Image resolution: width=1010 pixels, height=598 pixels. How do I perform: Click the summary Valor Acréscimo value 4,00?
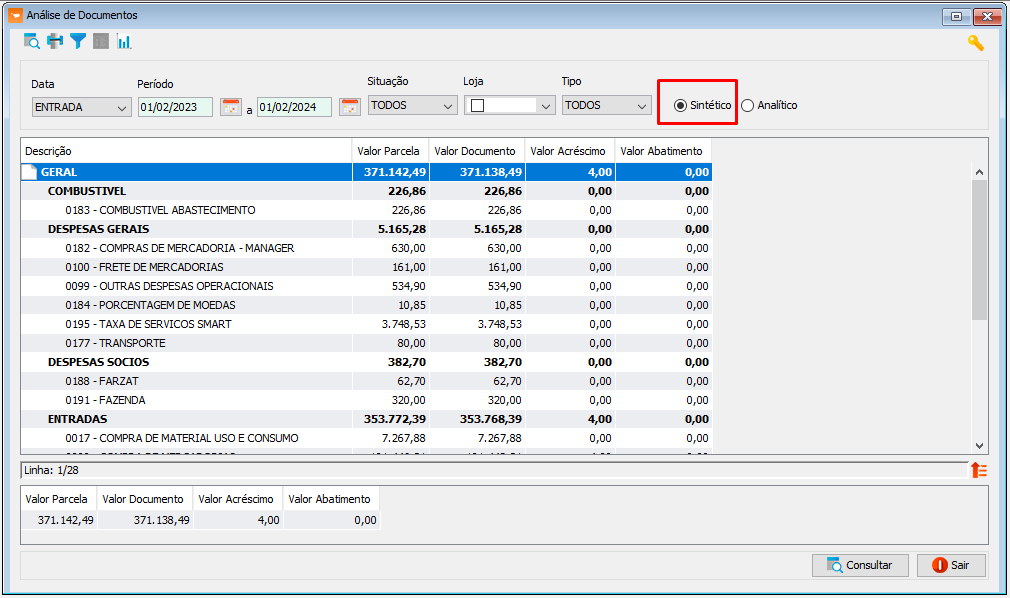pos(238,520)
